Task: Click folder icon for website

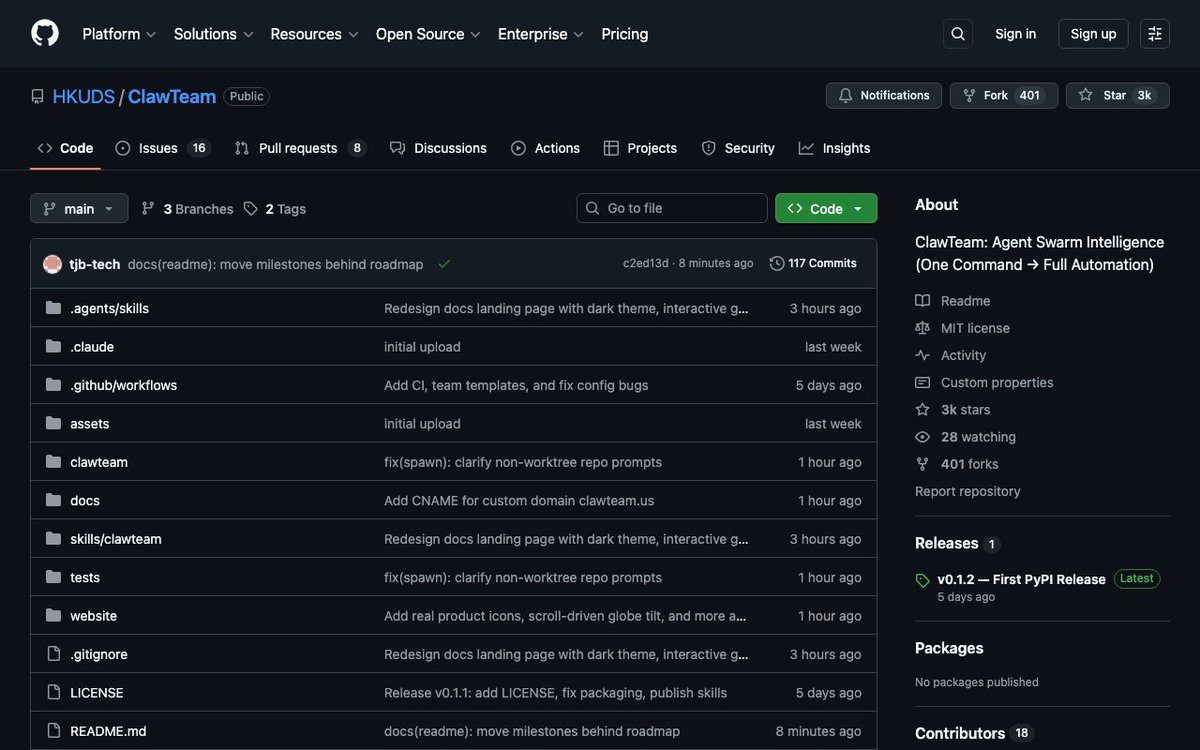Action: click(x=53, y=616)
